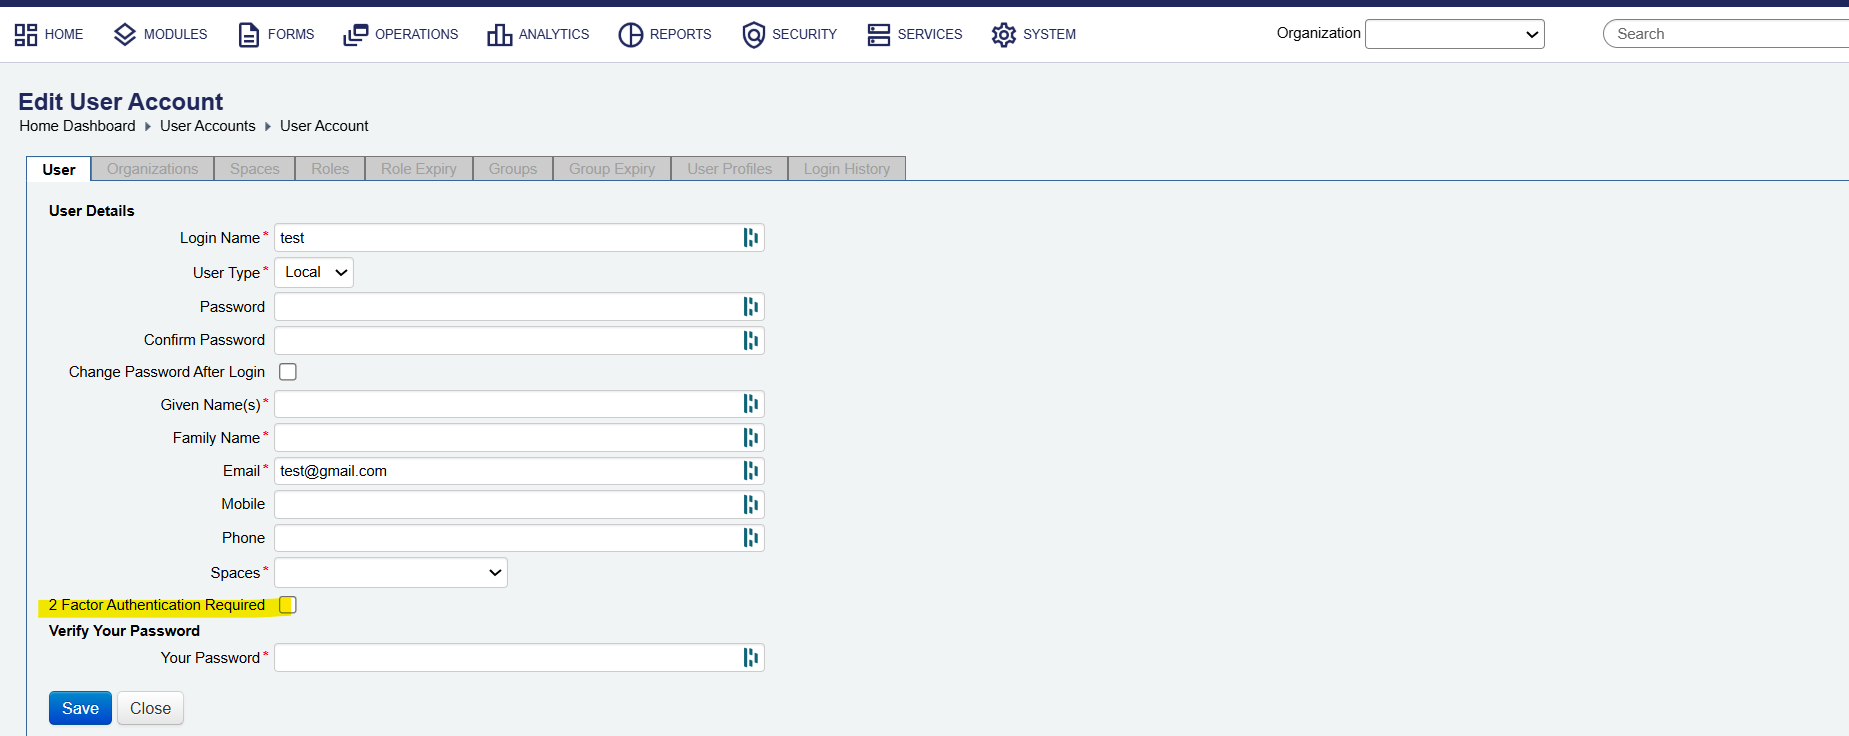The image size is (1849, 736).
Task: Open the Organization dropdown in header
Action: tap(1454, 35)
